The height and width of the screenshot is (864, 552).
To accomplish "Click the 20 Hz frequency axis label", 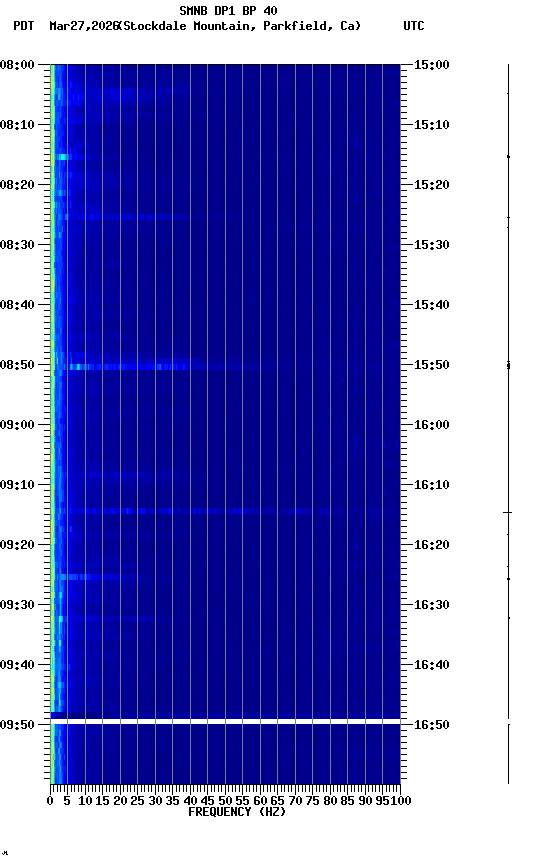I will (x=120, y=801).
